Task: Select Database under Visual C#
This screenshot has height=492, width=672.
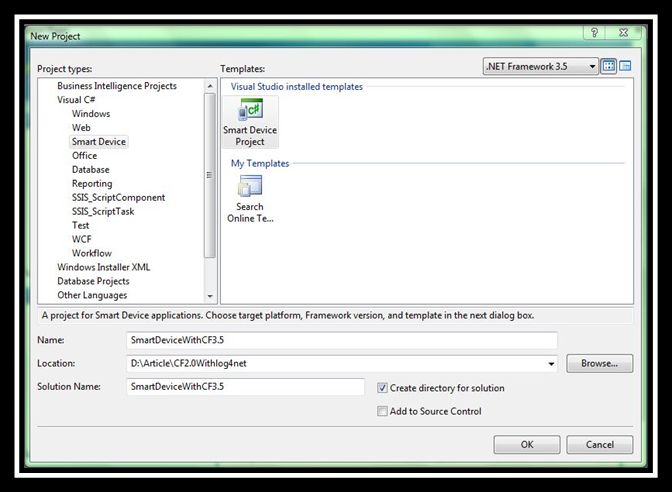Action: pyautogui.click(x=90, y=170)
